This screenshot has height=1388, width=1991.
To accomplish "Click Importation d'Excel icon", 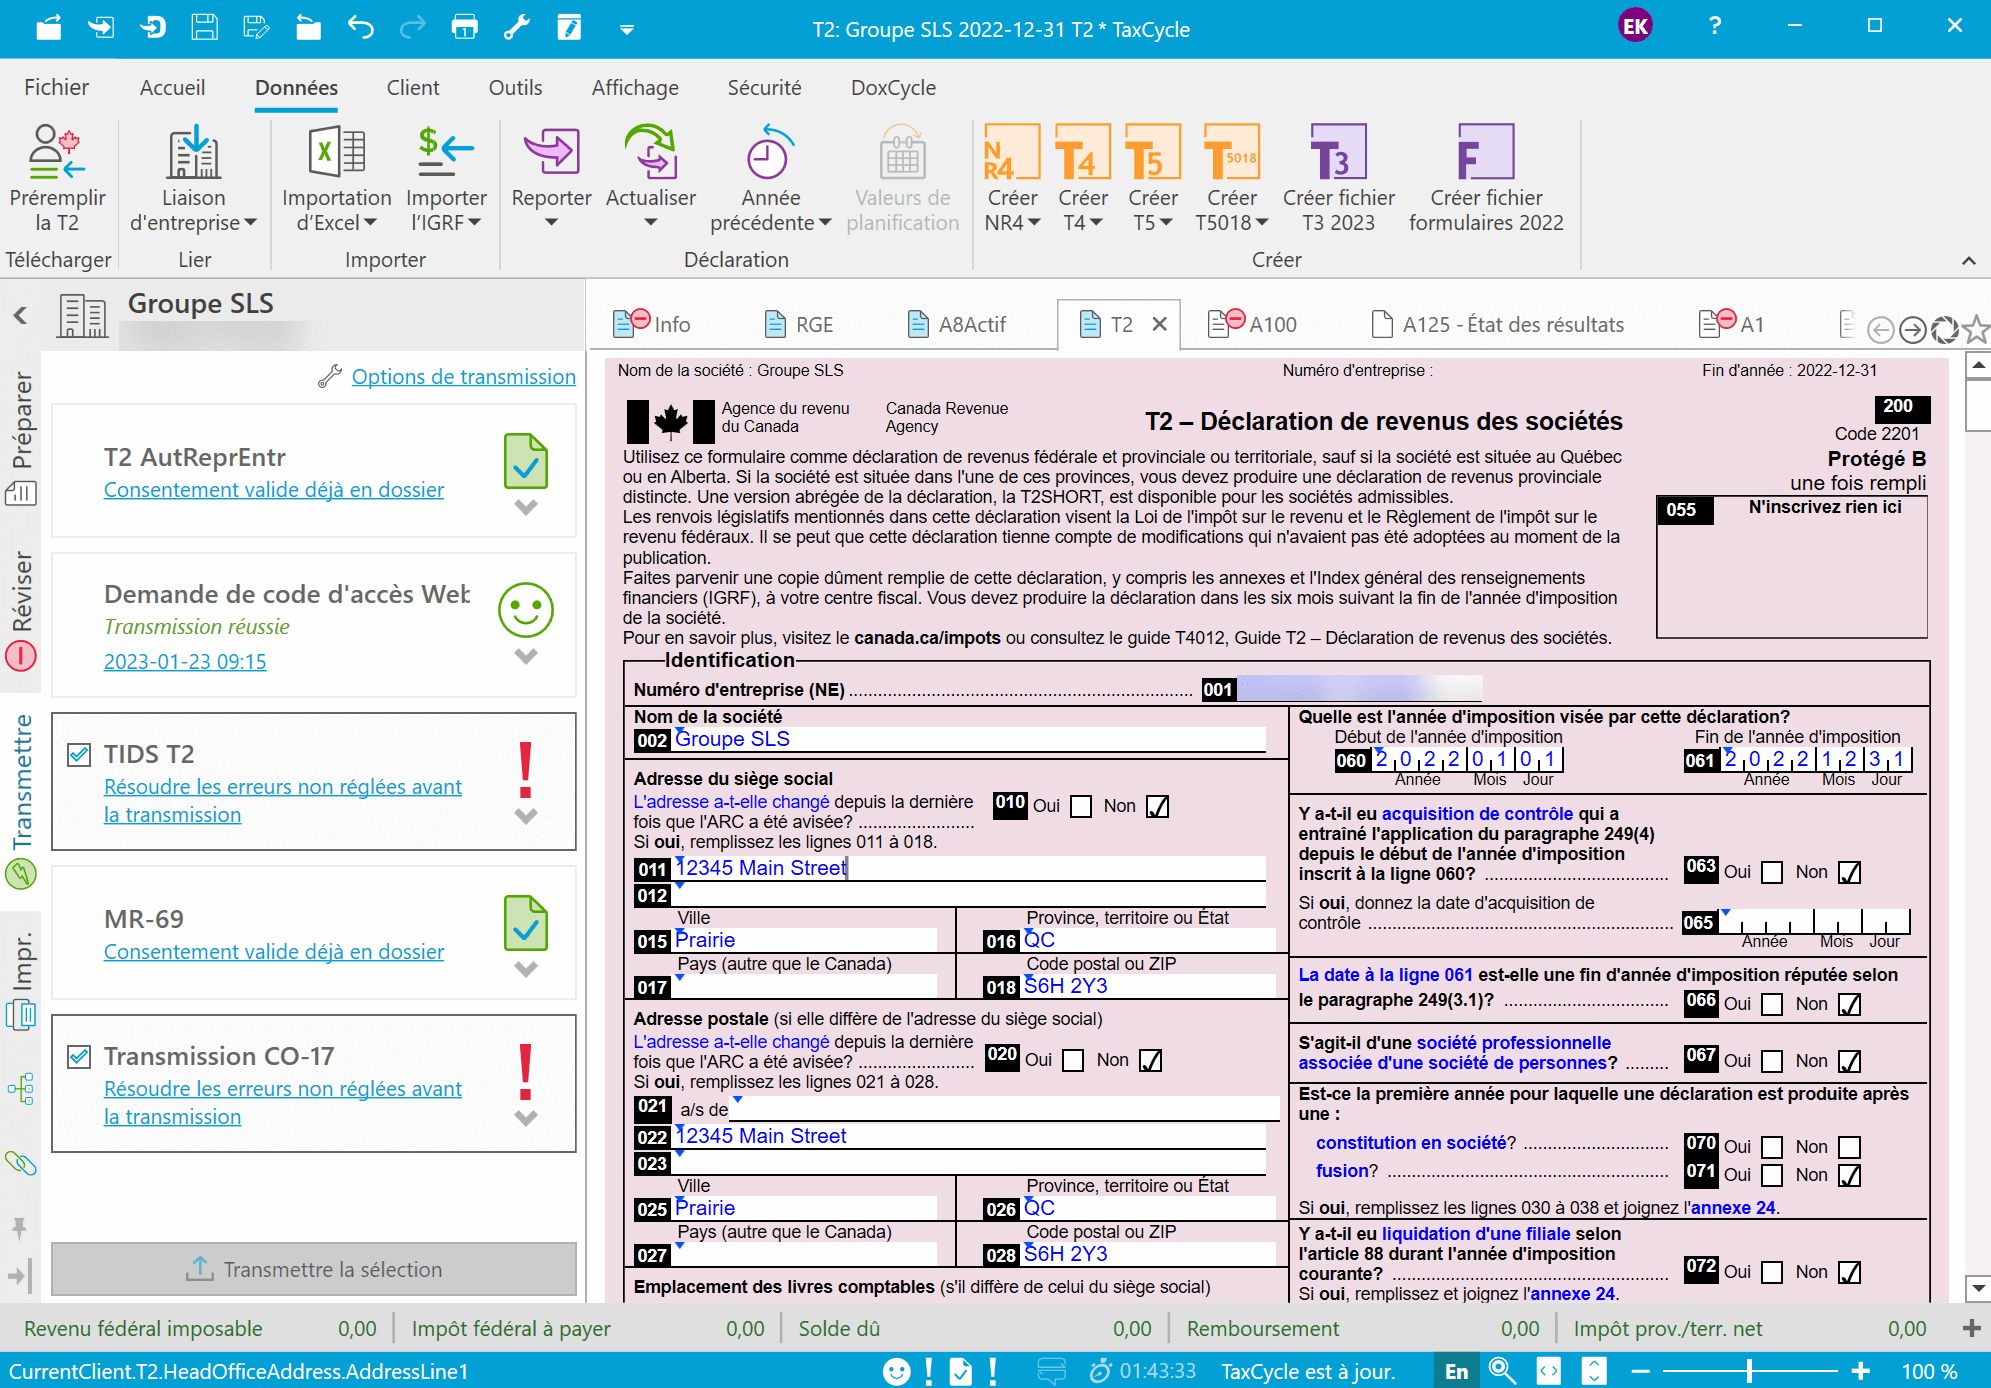I will [x=336, y=152].
